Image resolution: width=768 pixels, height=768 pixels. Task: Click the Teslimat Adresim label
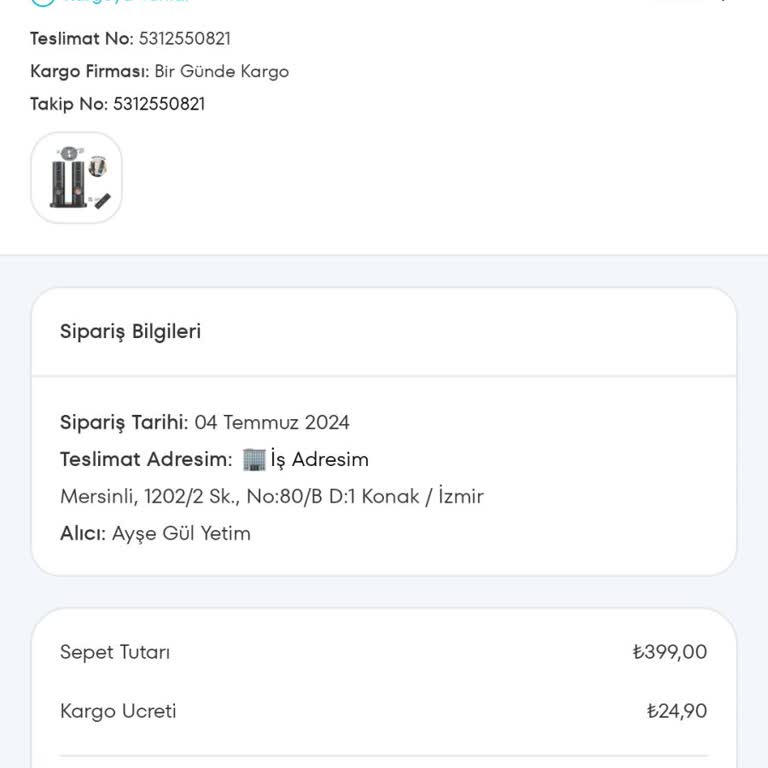point(146,460)
